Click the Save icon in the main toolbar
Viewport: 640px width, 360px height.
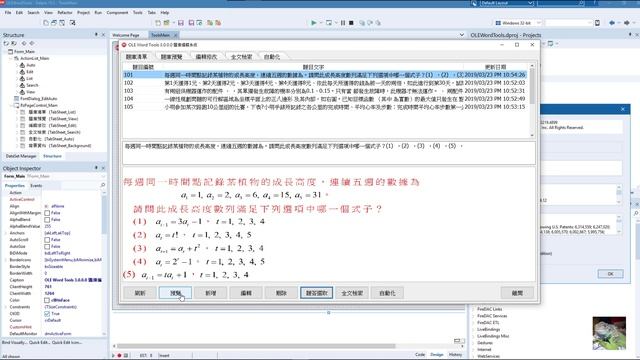181,23
